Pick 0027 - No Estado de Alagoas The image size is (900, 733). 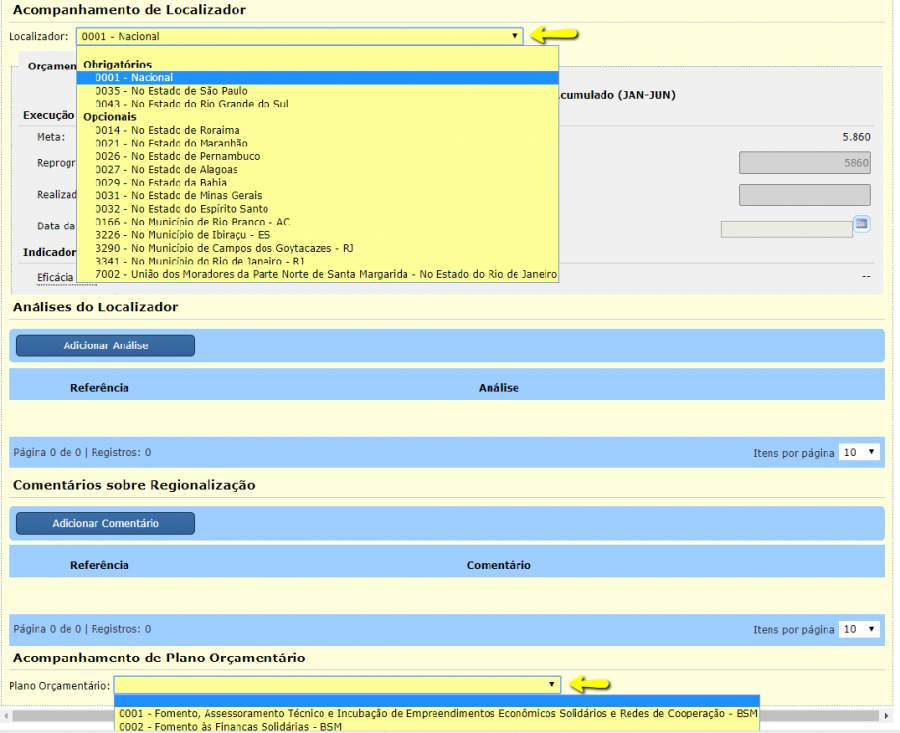click(x=317, y=169)
